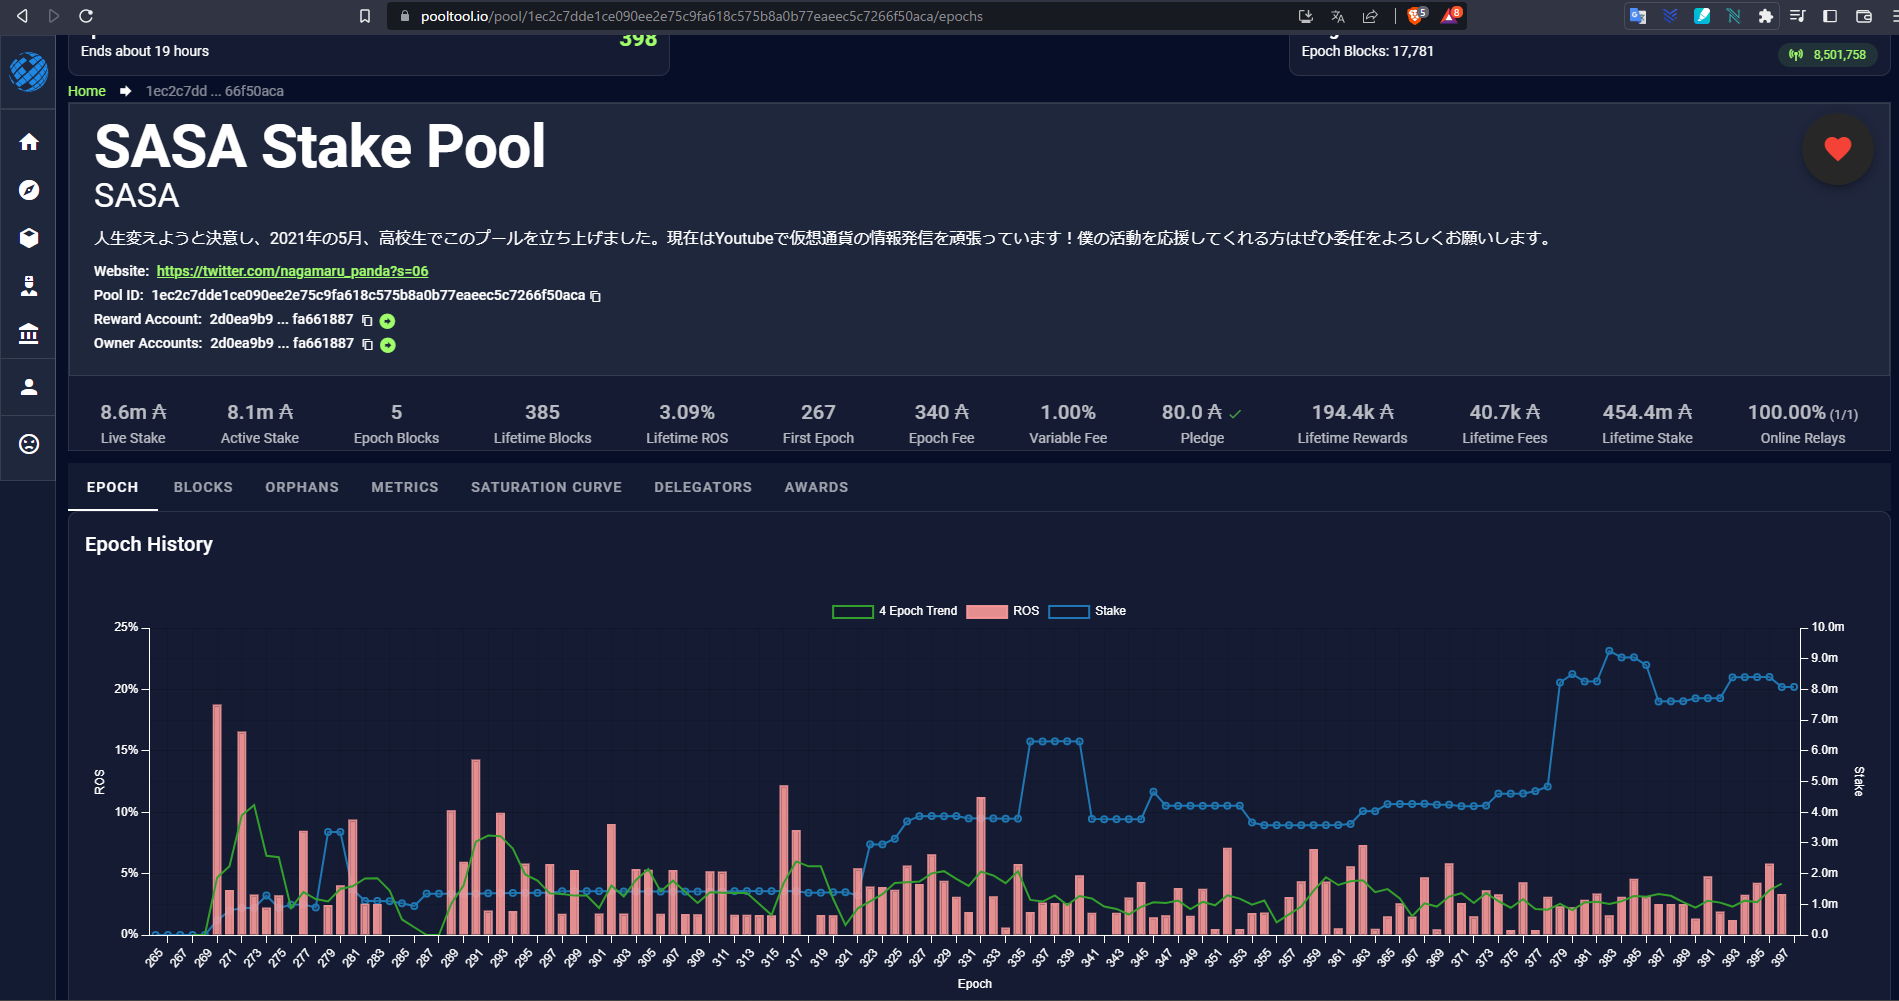This screenshot has height=1001, width=1899.
Task: Toggle the heart favorite button for this pool
Action: tap(1836, 149)
